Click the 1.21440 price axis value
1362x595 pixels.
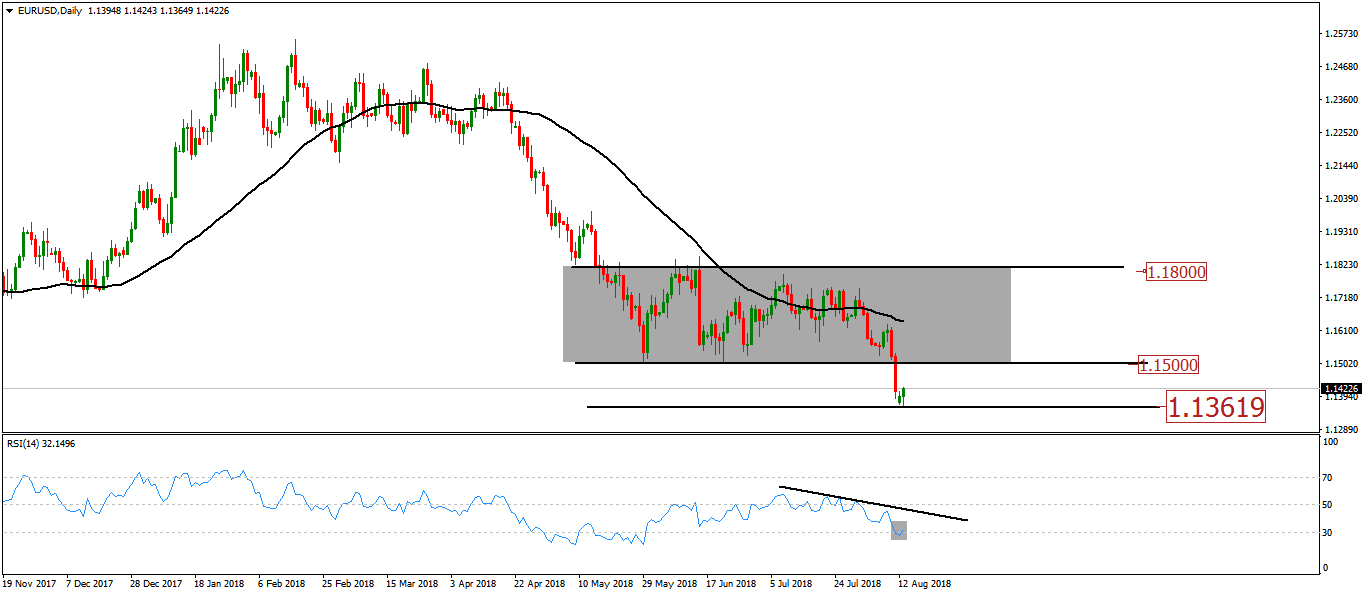1339,165
